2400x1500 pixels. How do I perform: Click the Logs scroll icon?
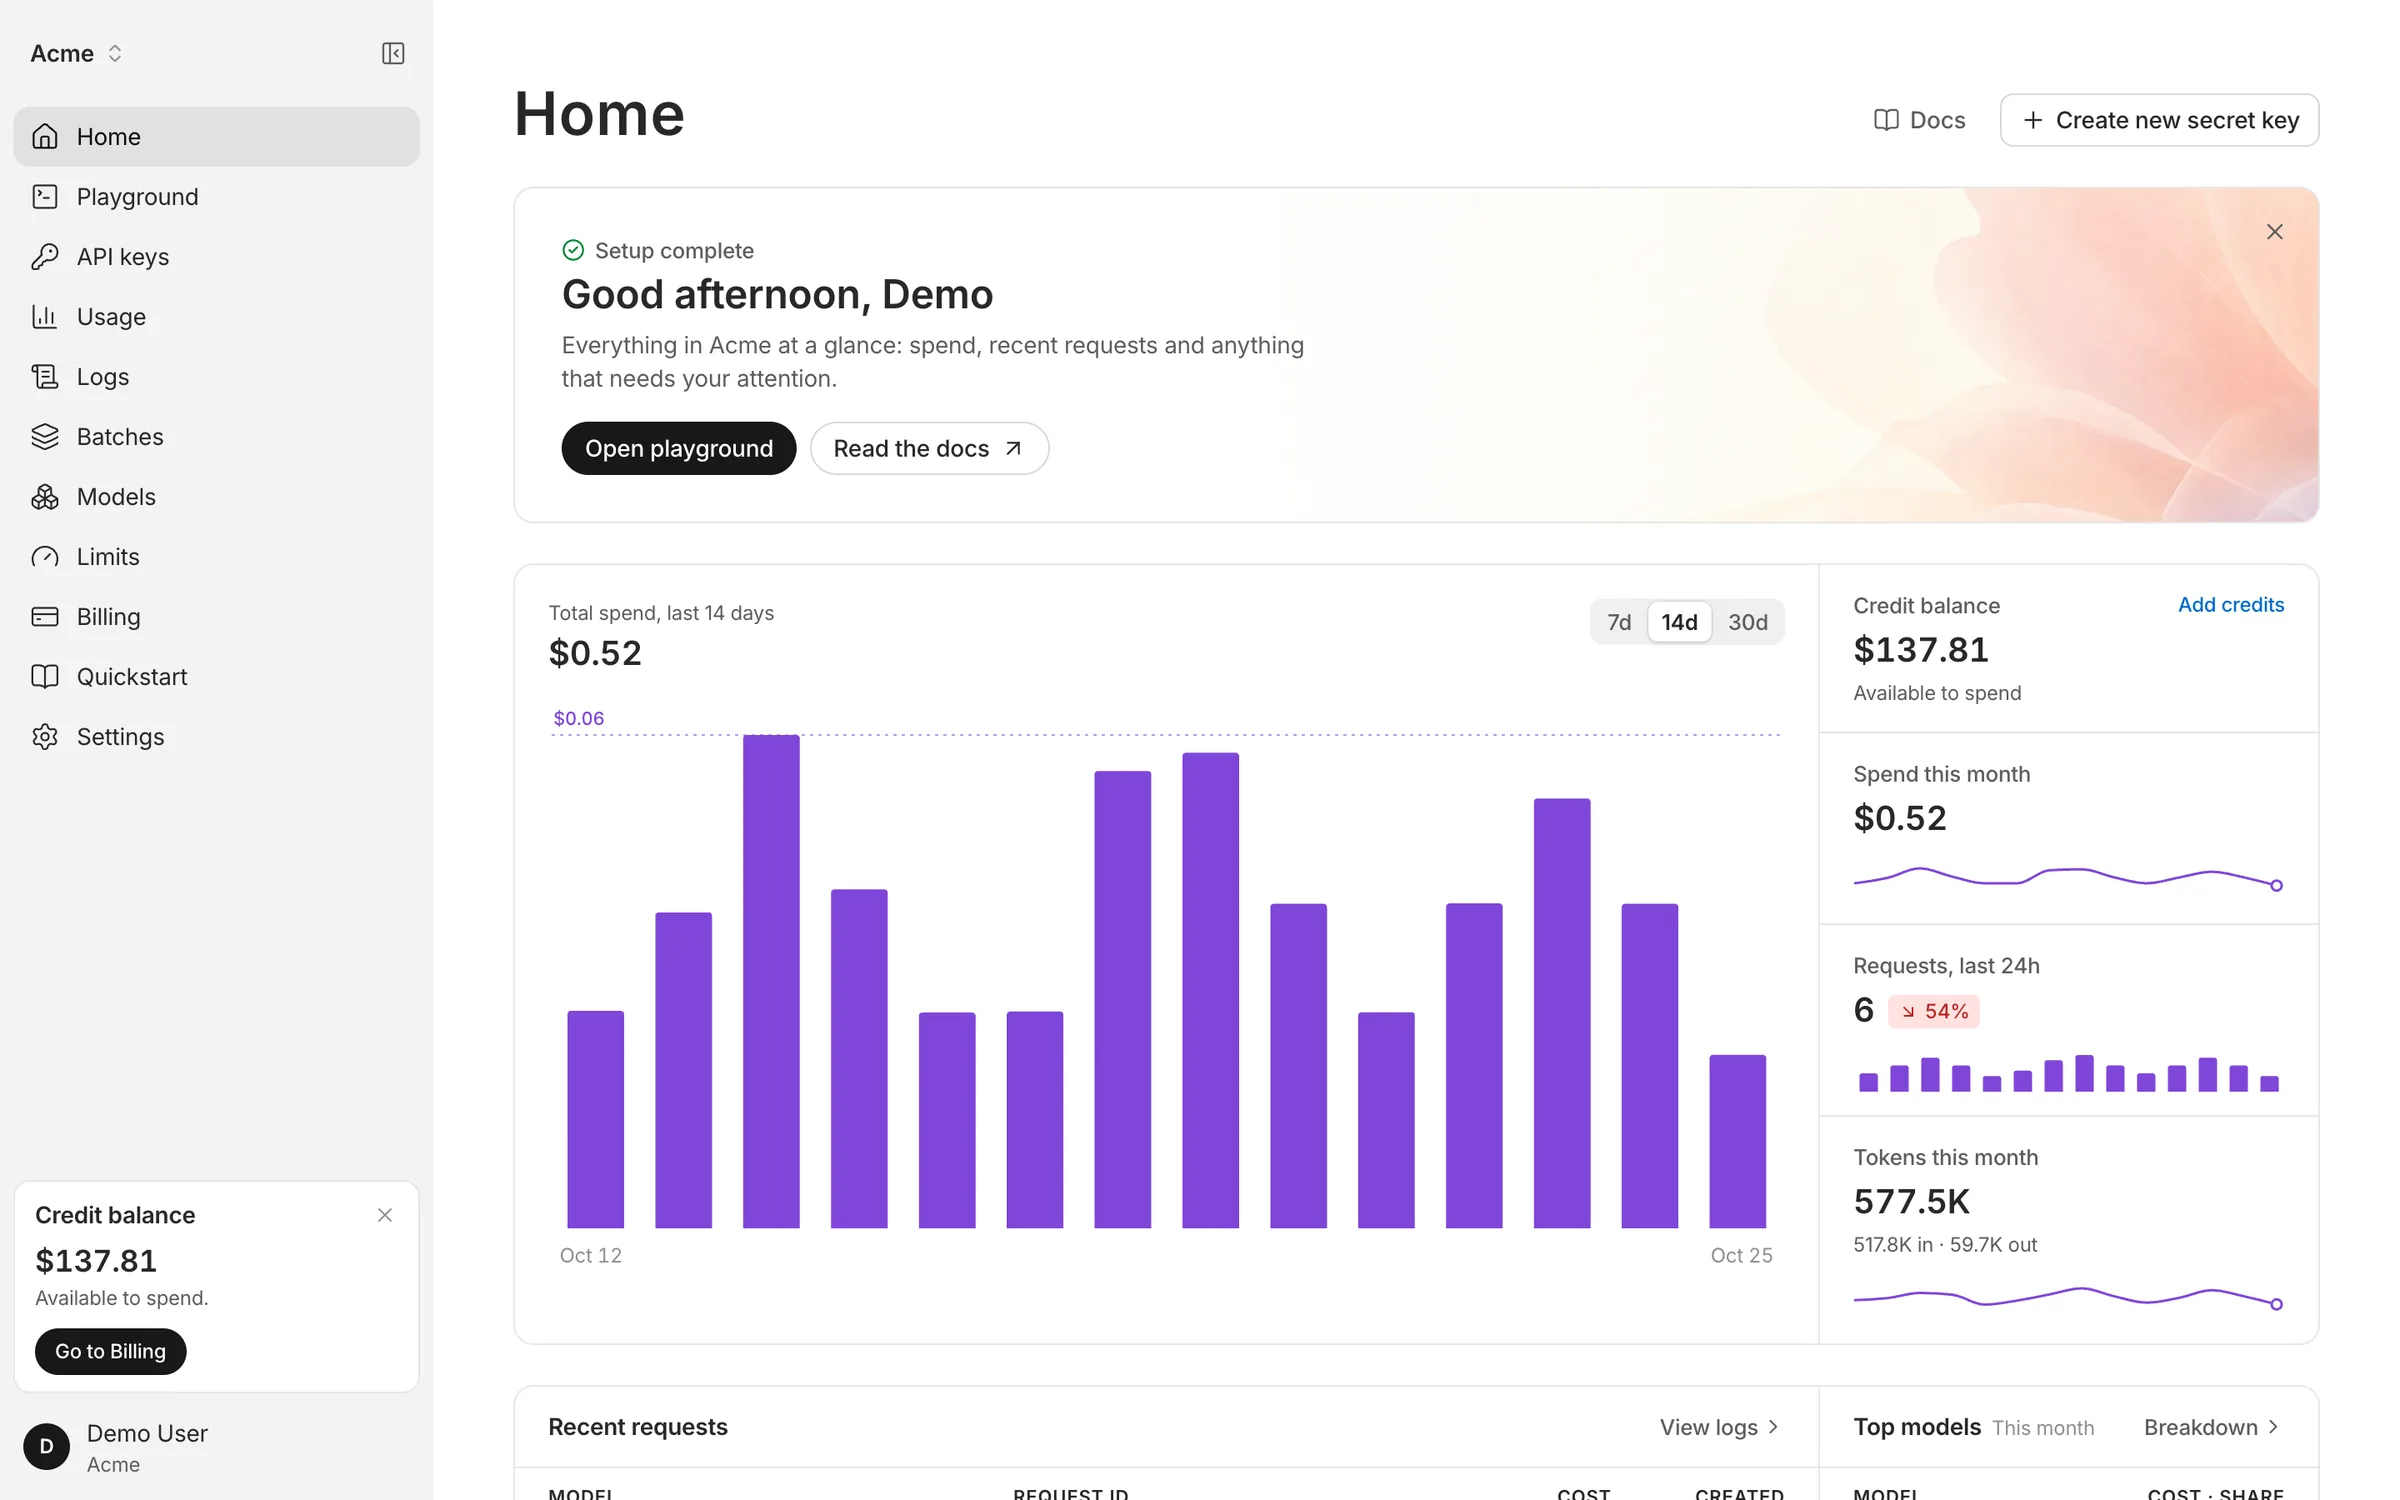(x=45, y=376)
